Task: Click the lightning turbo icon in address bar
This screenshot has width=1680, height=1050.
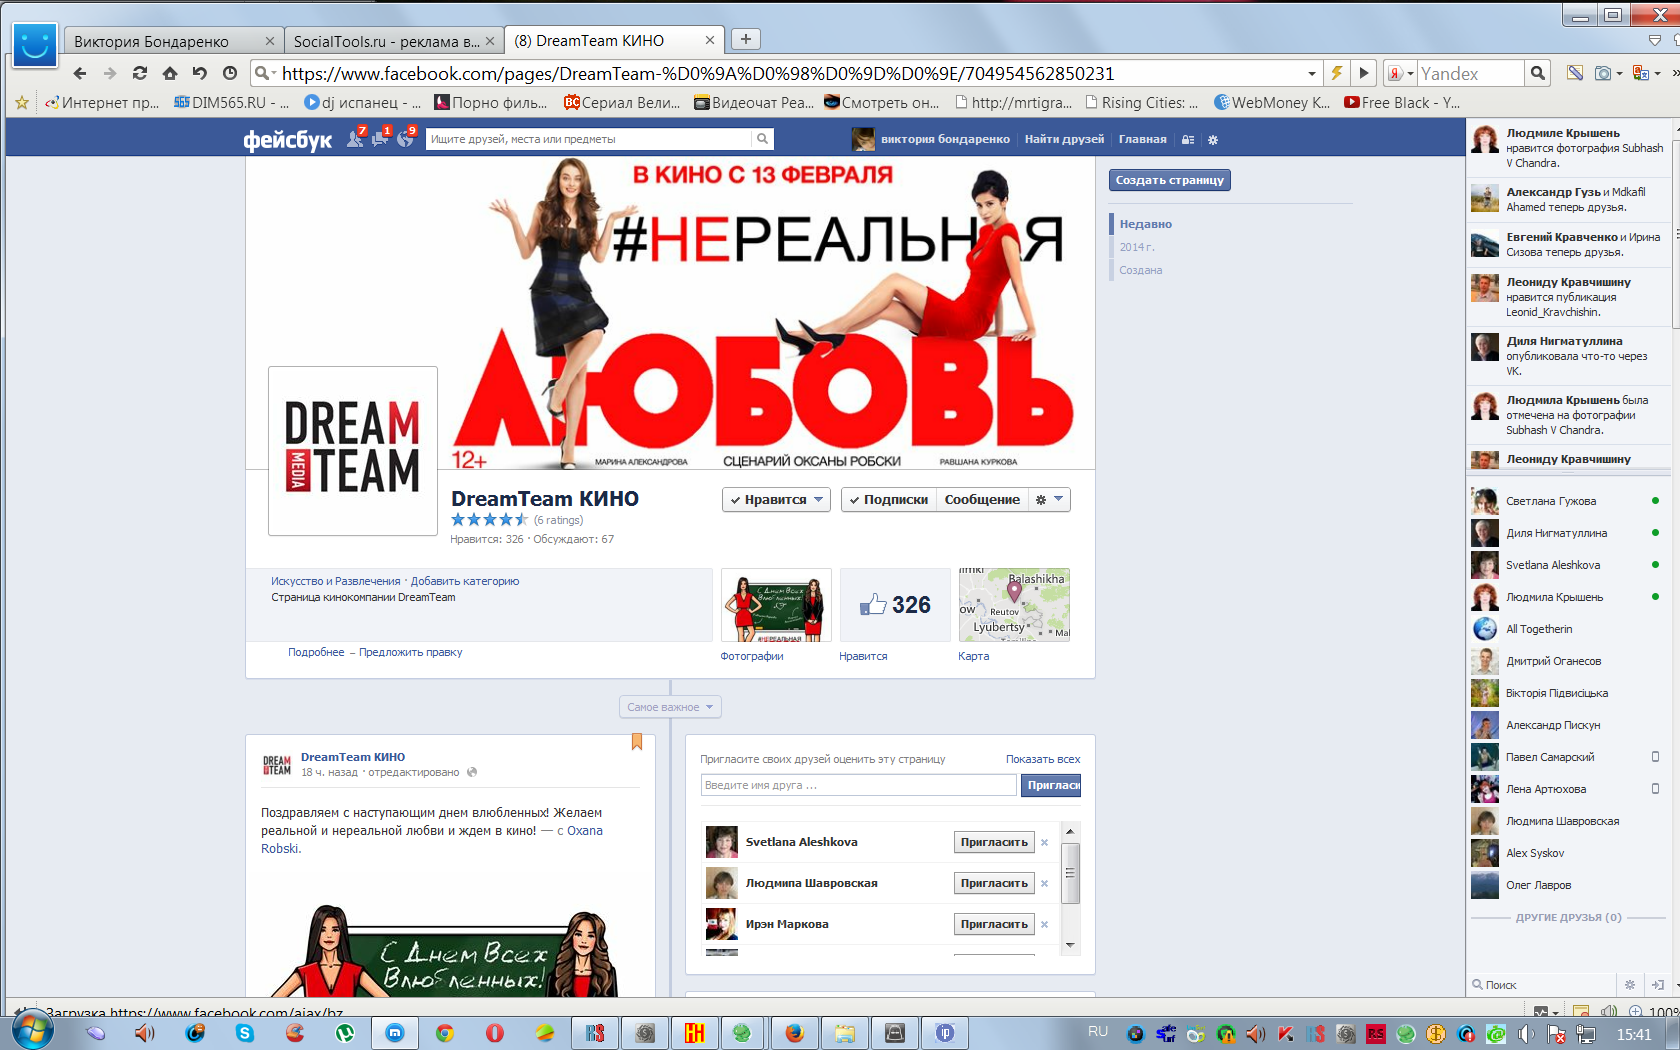Action: pyautogui.click(x=1336, y=73)
